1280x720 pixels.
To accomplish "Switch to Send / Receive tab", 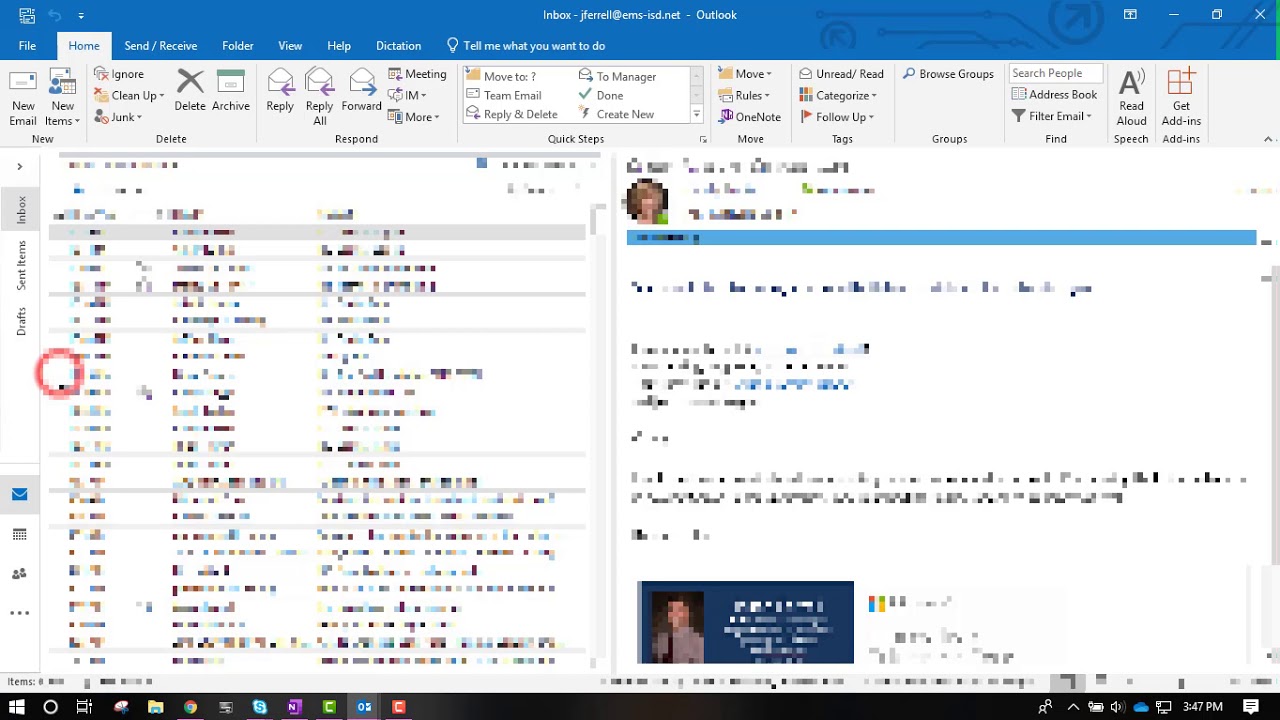I will [161, 46].
